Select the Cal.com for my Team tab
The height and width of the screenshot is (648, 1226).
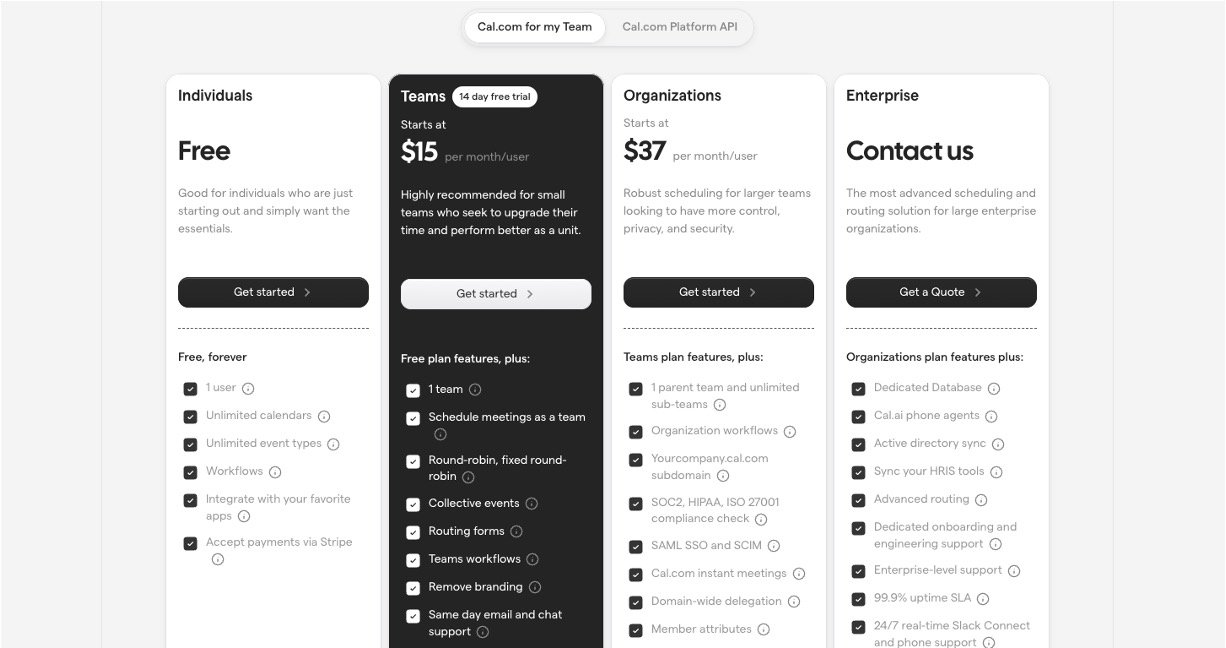pyautogui.click(x=534, y=27)
